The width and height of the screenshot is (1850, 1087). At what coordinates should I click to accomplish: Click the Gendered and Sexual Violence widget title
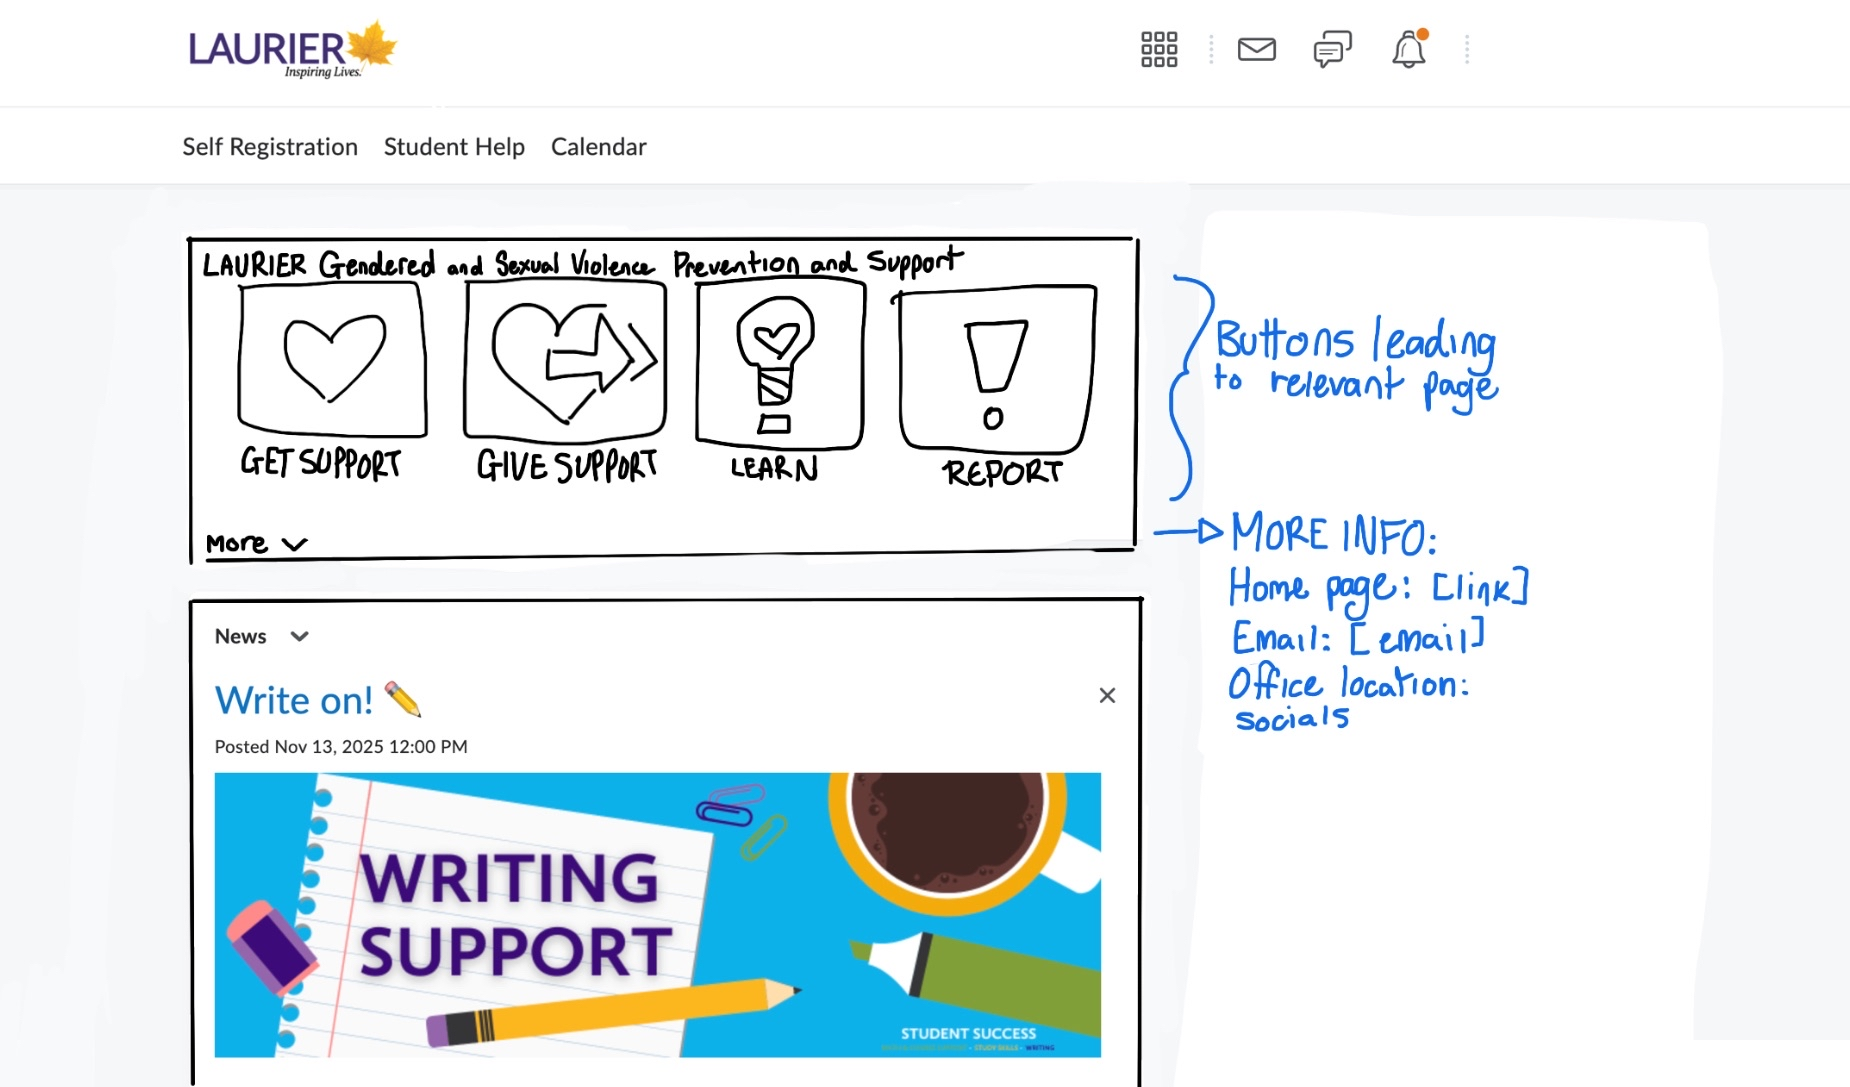coord(582,263)
